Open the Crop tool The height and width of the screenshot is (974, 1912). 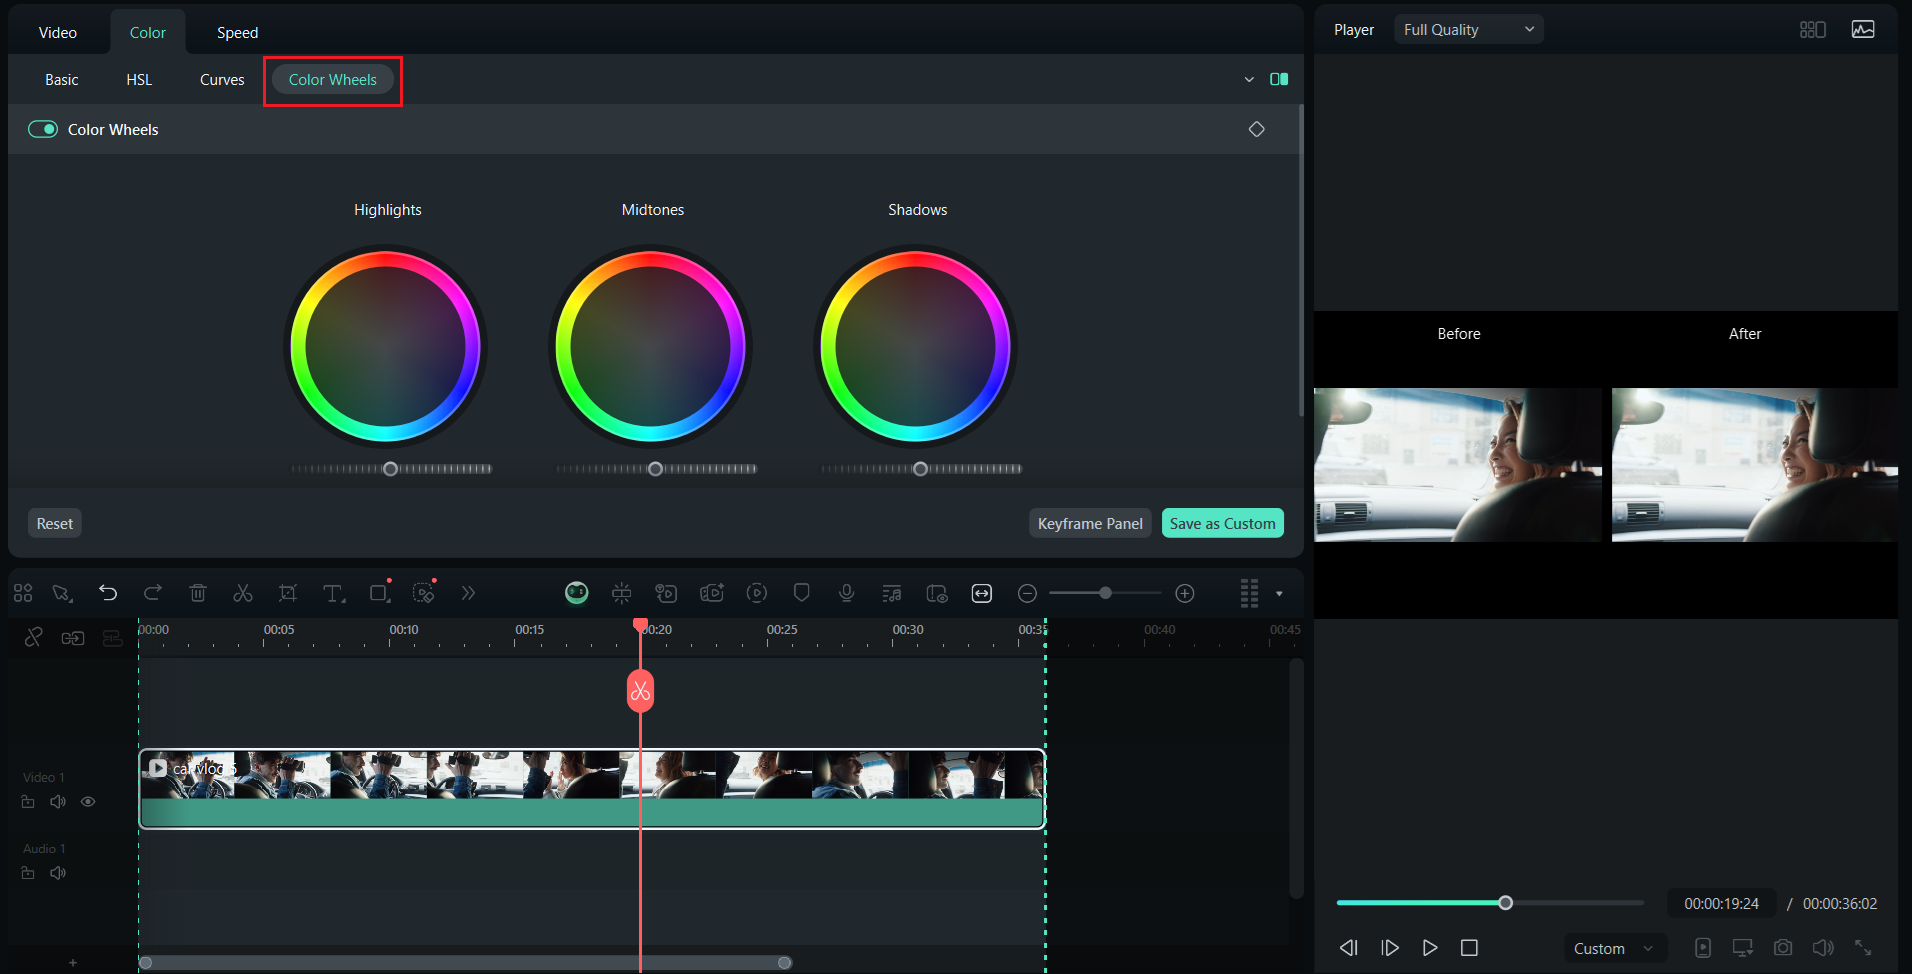287,592
